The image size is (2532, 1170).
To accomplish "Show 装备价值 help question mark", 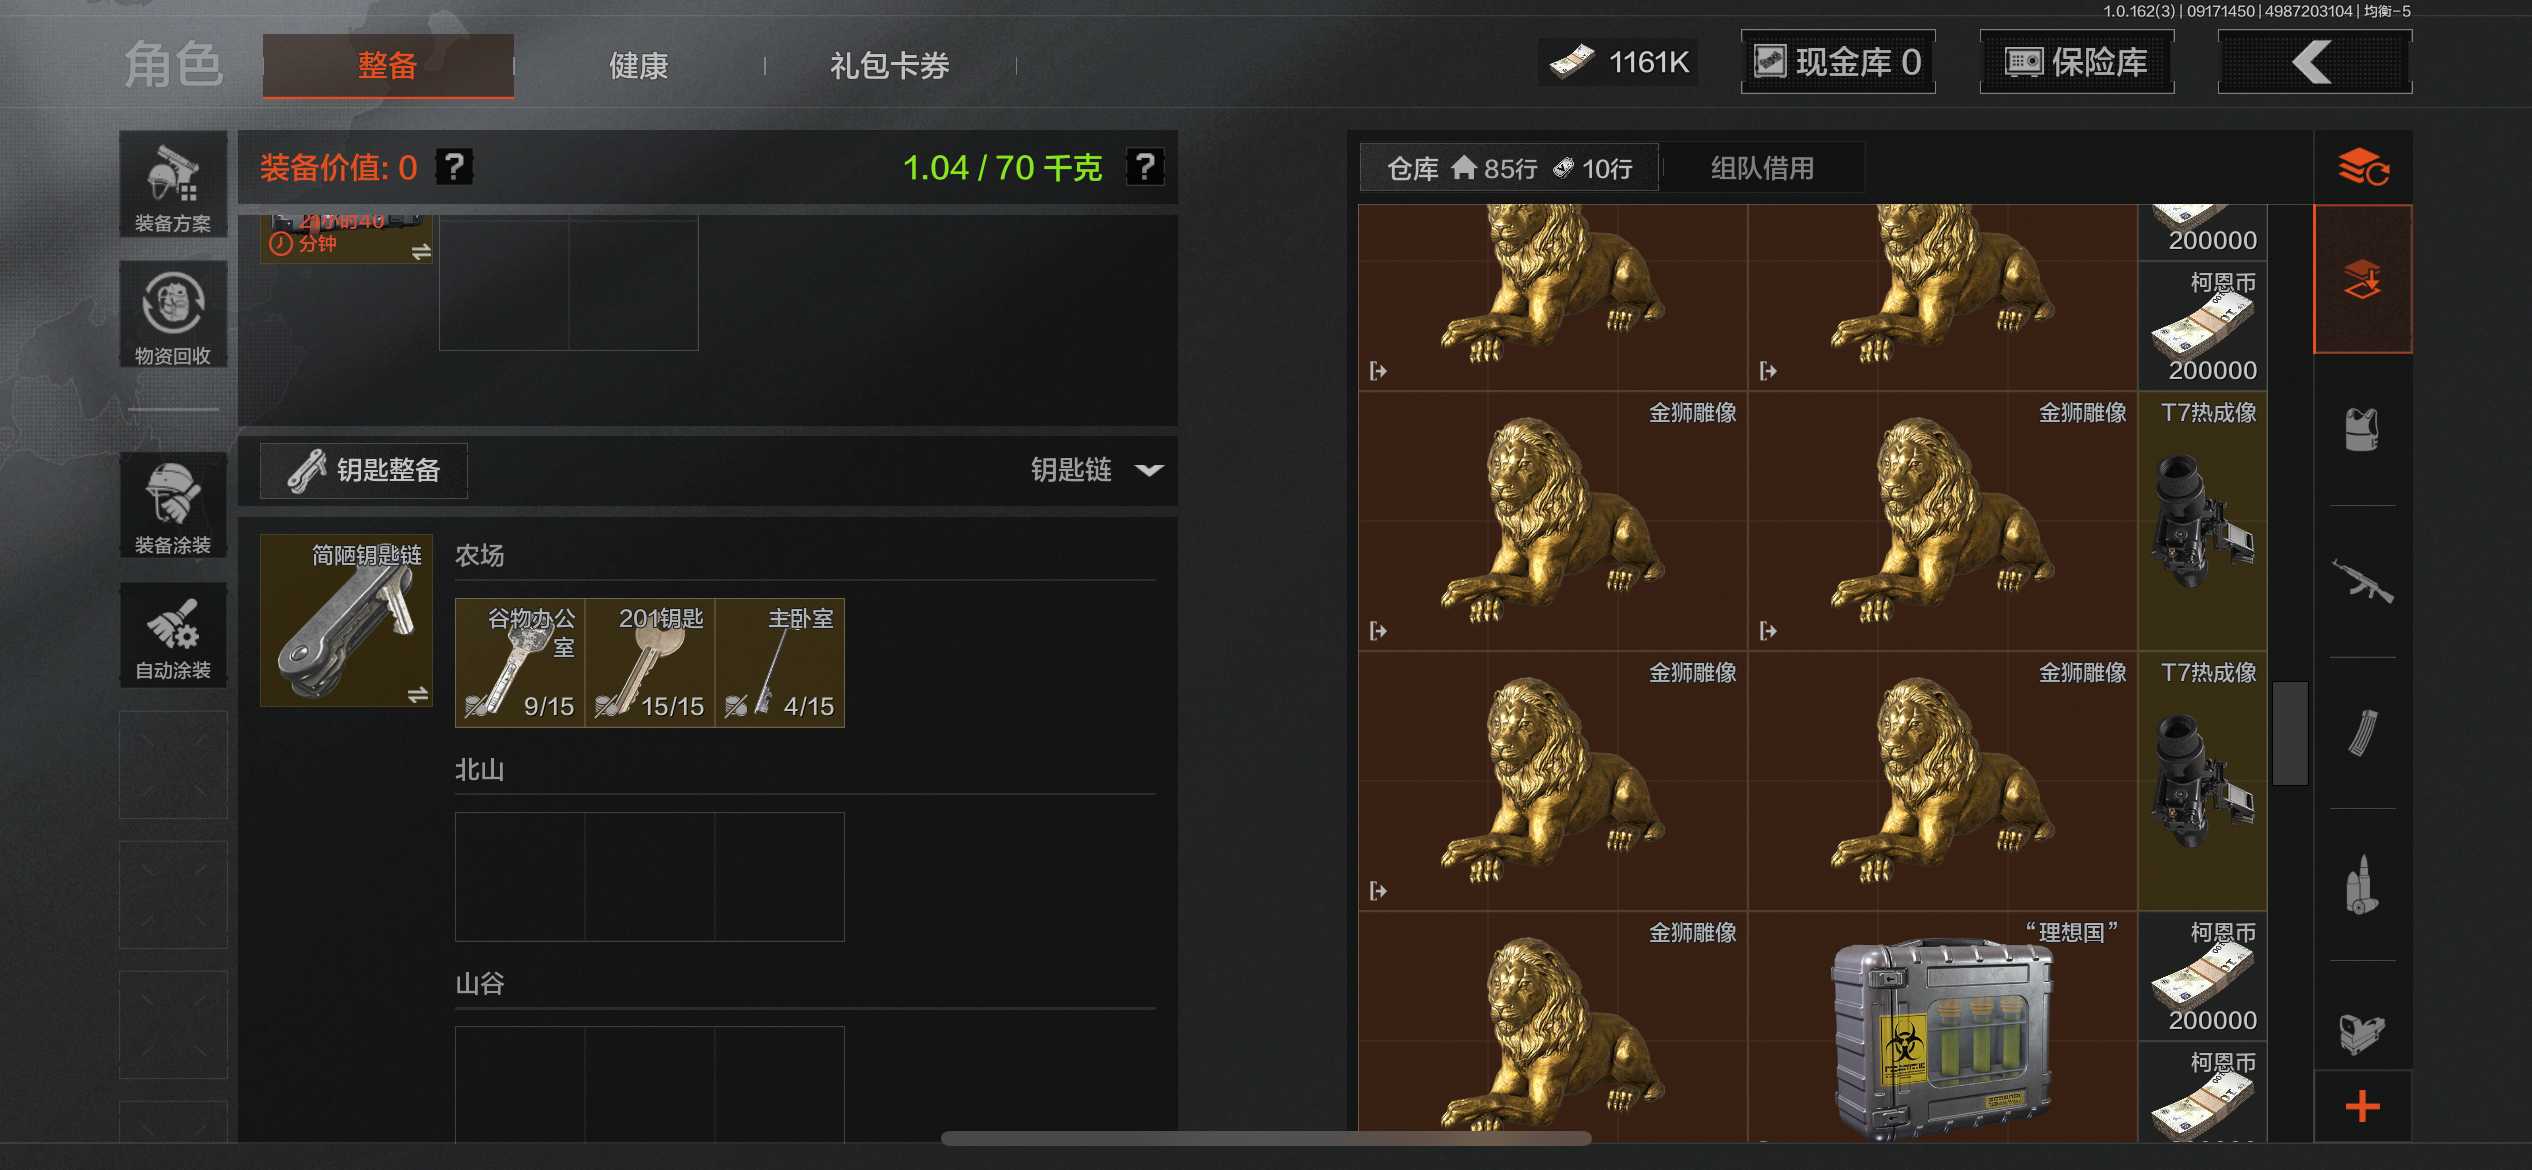I will pyautogui.click(x=455, y=167).
